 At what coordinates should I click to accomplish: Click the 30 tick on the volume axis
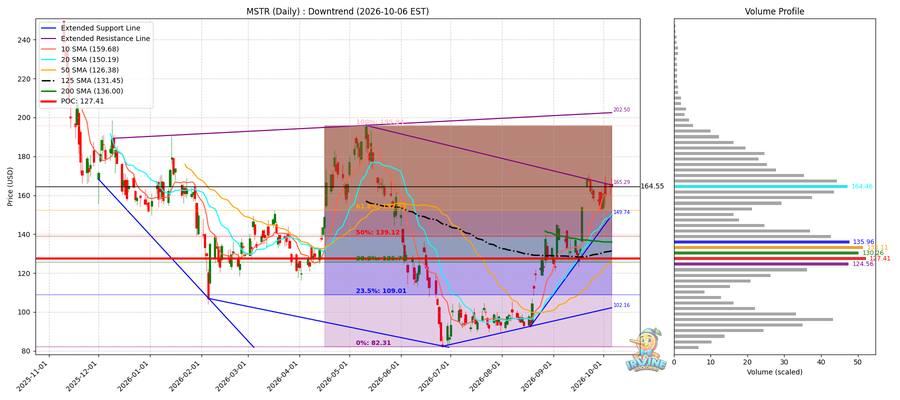tap(784, 362)
